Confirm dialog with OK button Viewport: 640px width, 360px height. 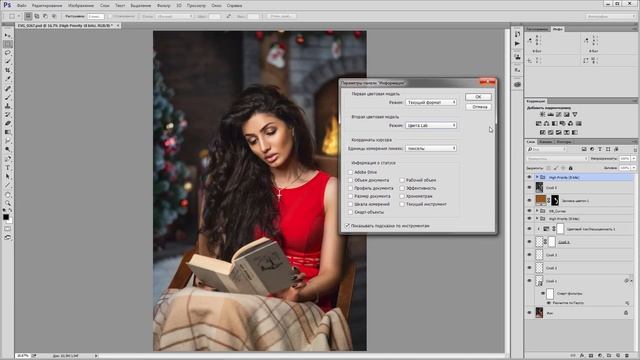[478, 97]
